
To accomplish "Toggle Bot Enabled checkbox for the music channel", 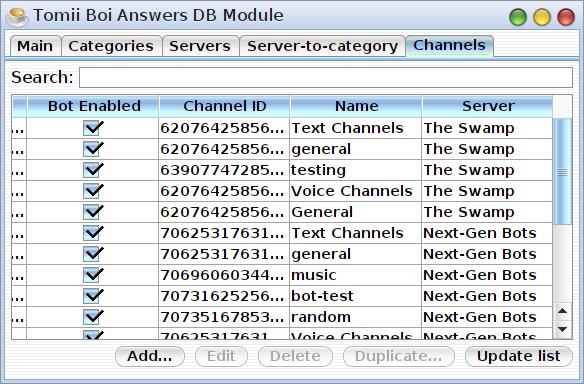I will coord(92,275).
